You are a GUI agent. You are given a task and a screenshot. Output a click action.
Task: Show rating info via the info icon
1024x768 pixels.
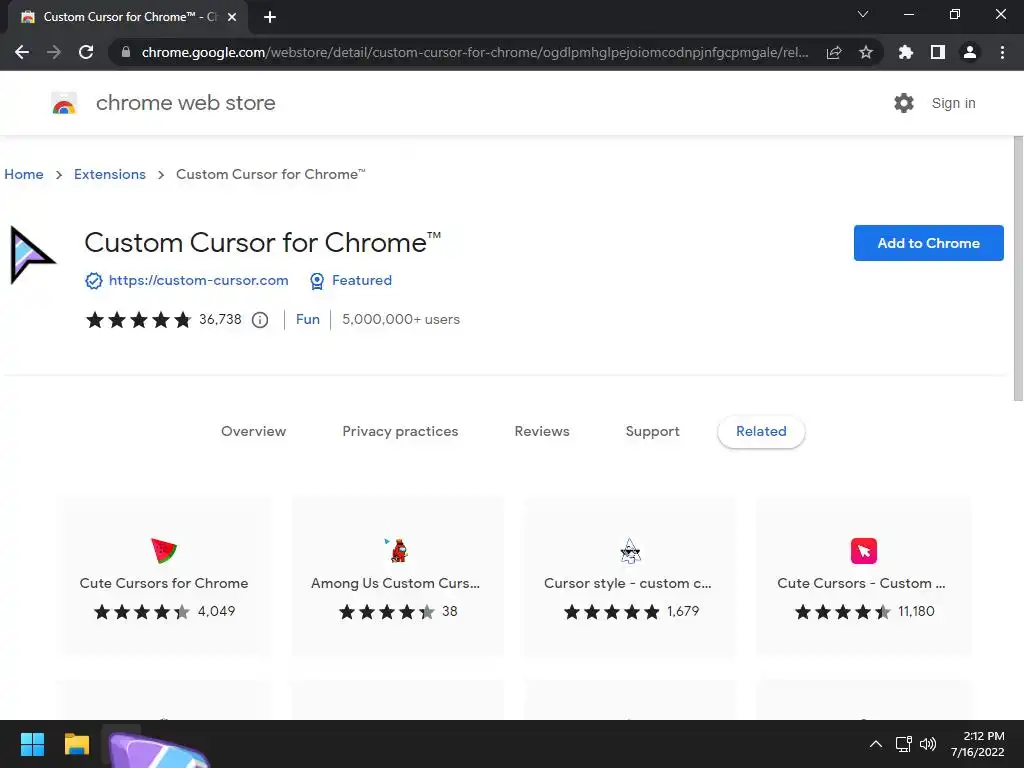tap(260, 320)
